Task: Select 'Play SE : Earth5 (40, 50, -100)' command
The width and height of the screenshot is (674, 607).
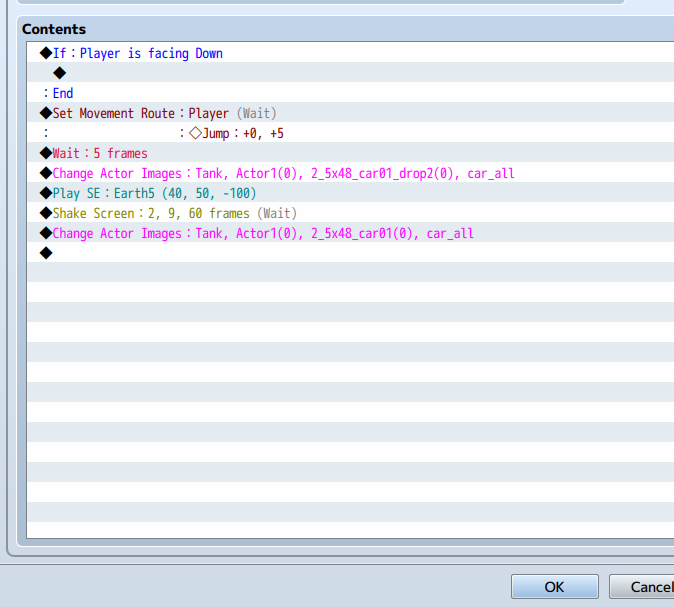Action: coord(350,193)
